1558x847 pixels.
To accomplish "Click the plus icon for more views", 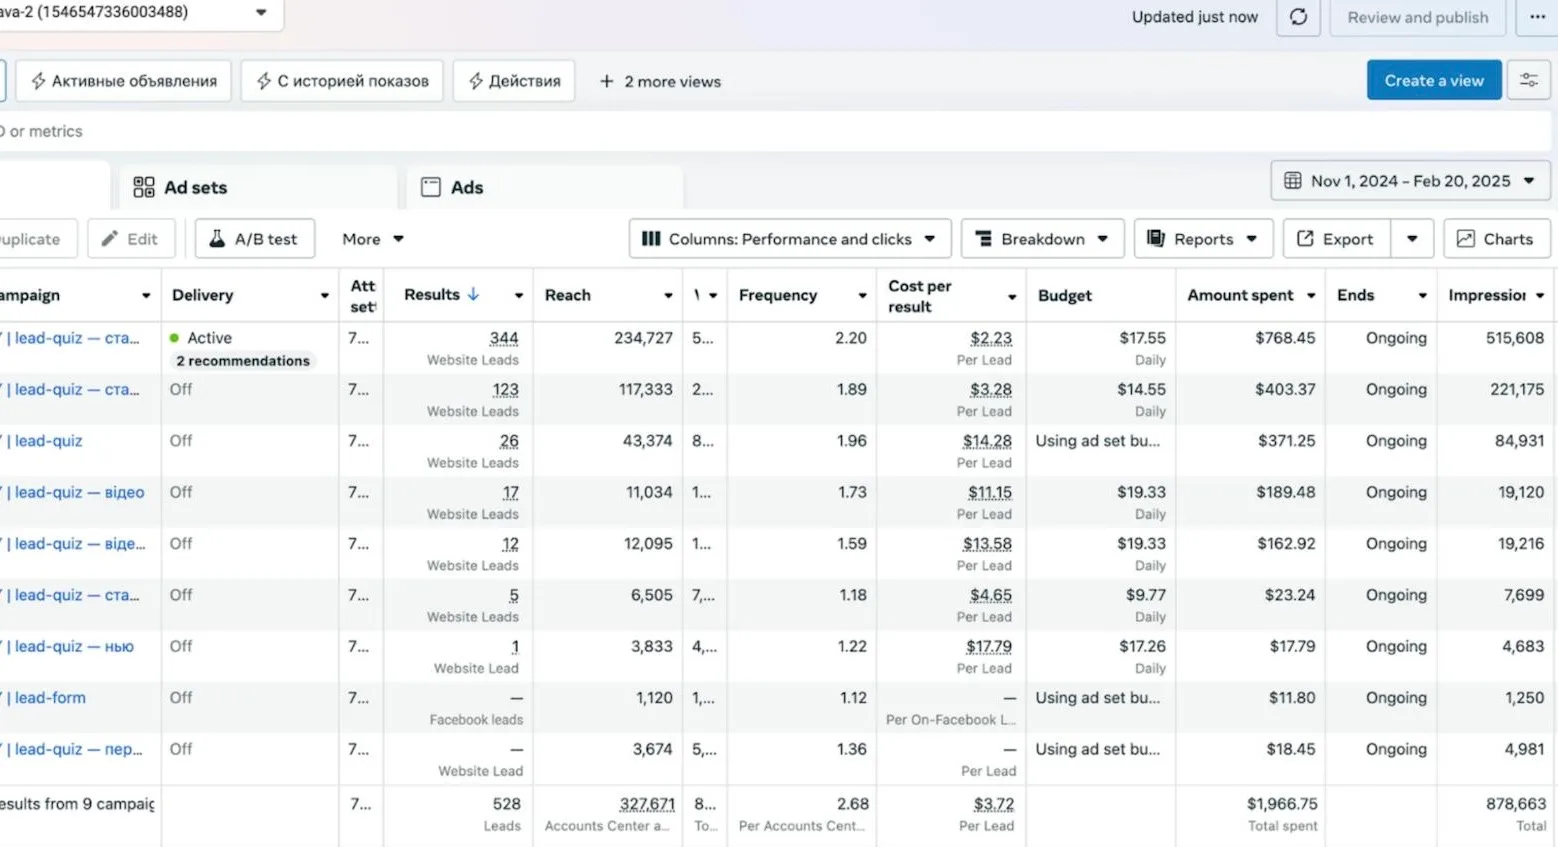I will click(607, 81).
